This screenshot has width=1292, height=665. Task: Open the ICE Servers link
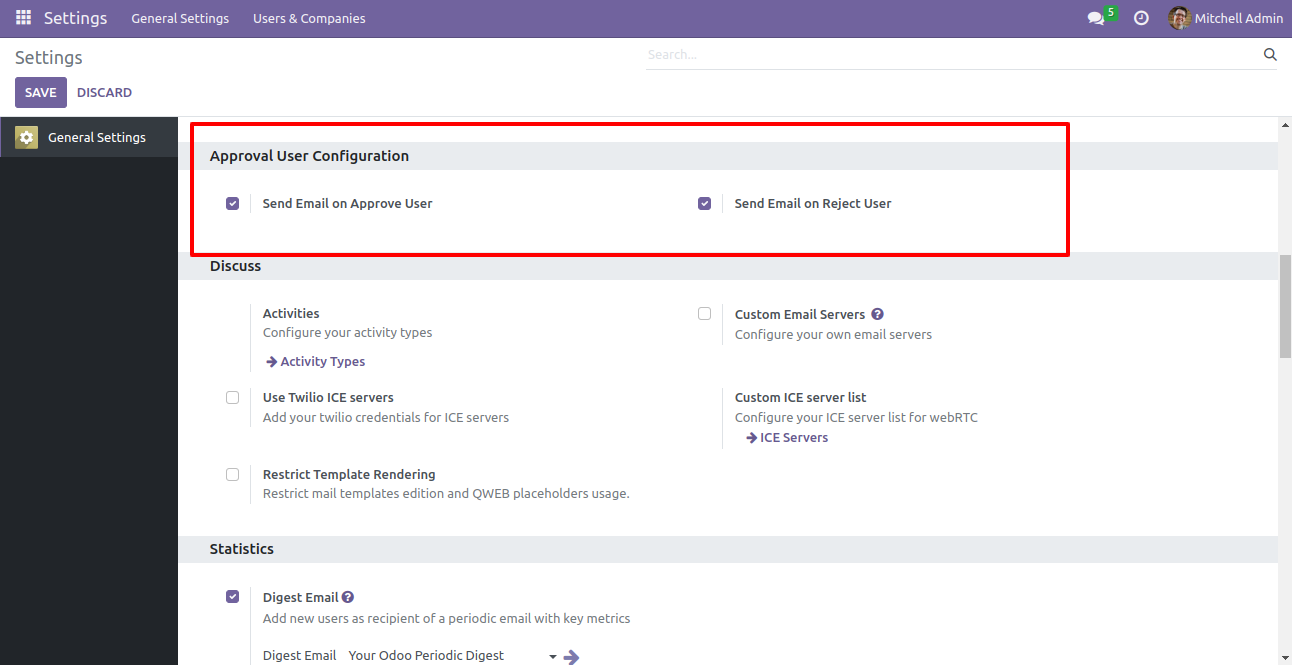coord(787,437)
